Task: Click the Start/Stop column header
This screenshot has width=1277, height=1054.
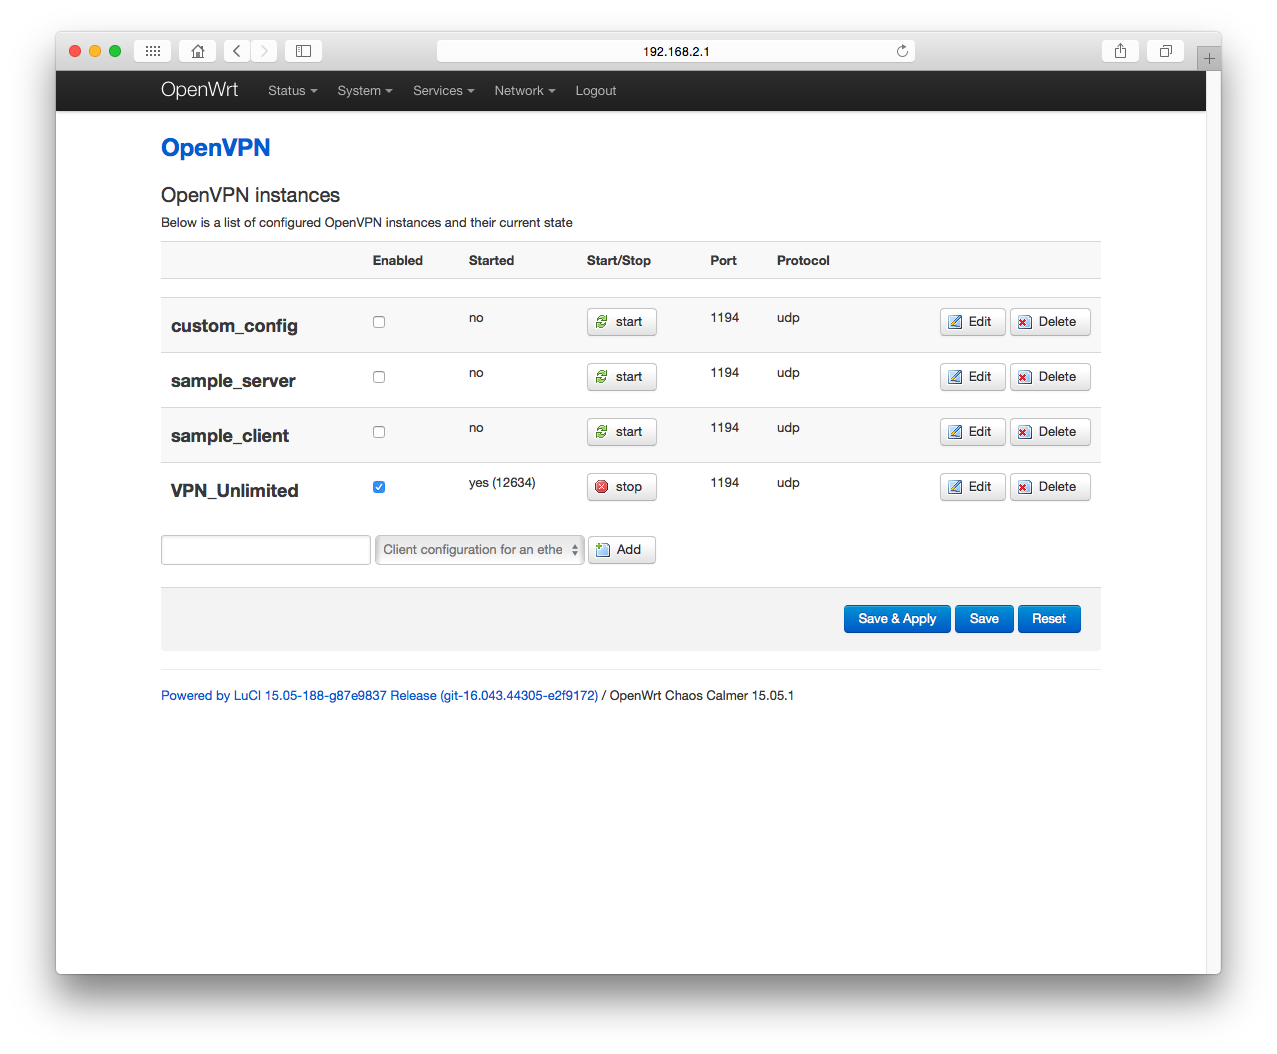Action: (x=619, y=261)
